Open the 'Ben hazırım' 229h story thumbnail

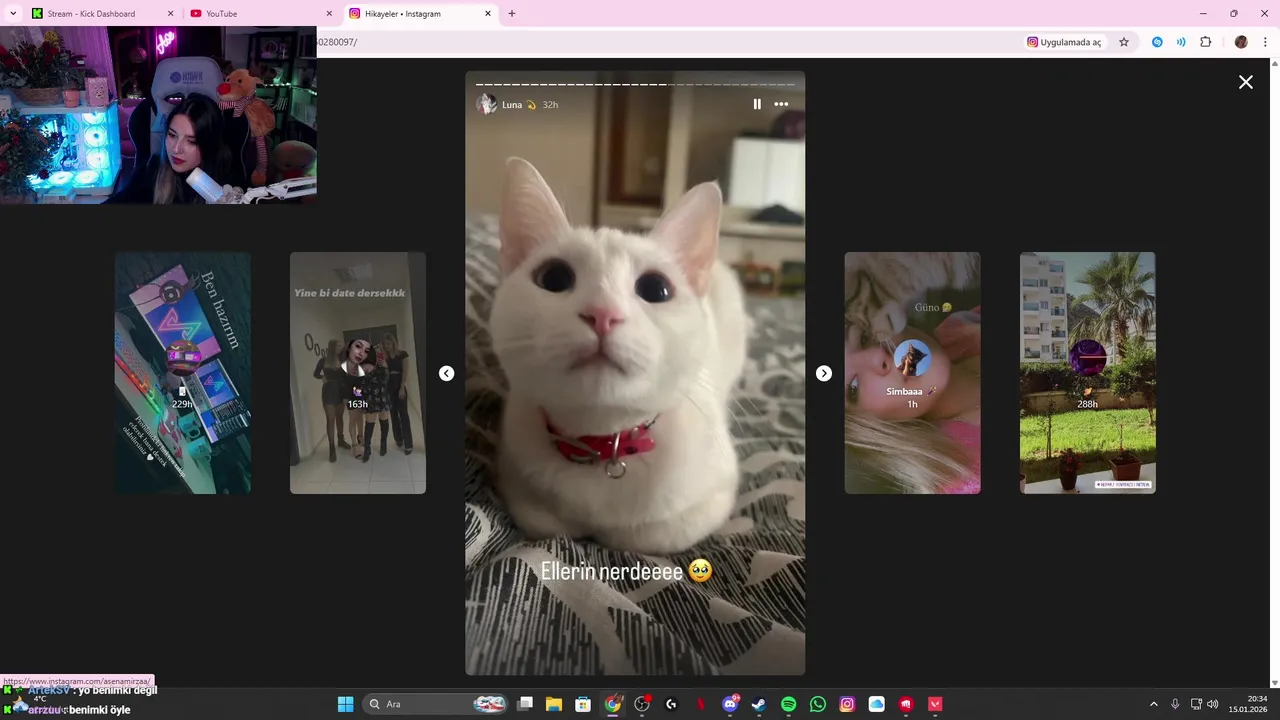pos(183,373)
